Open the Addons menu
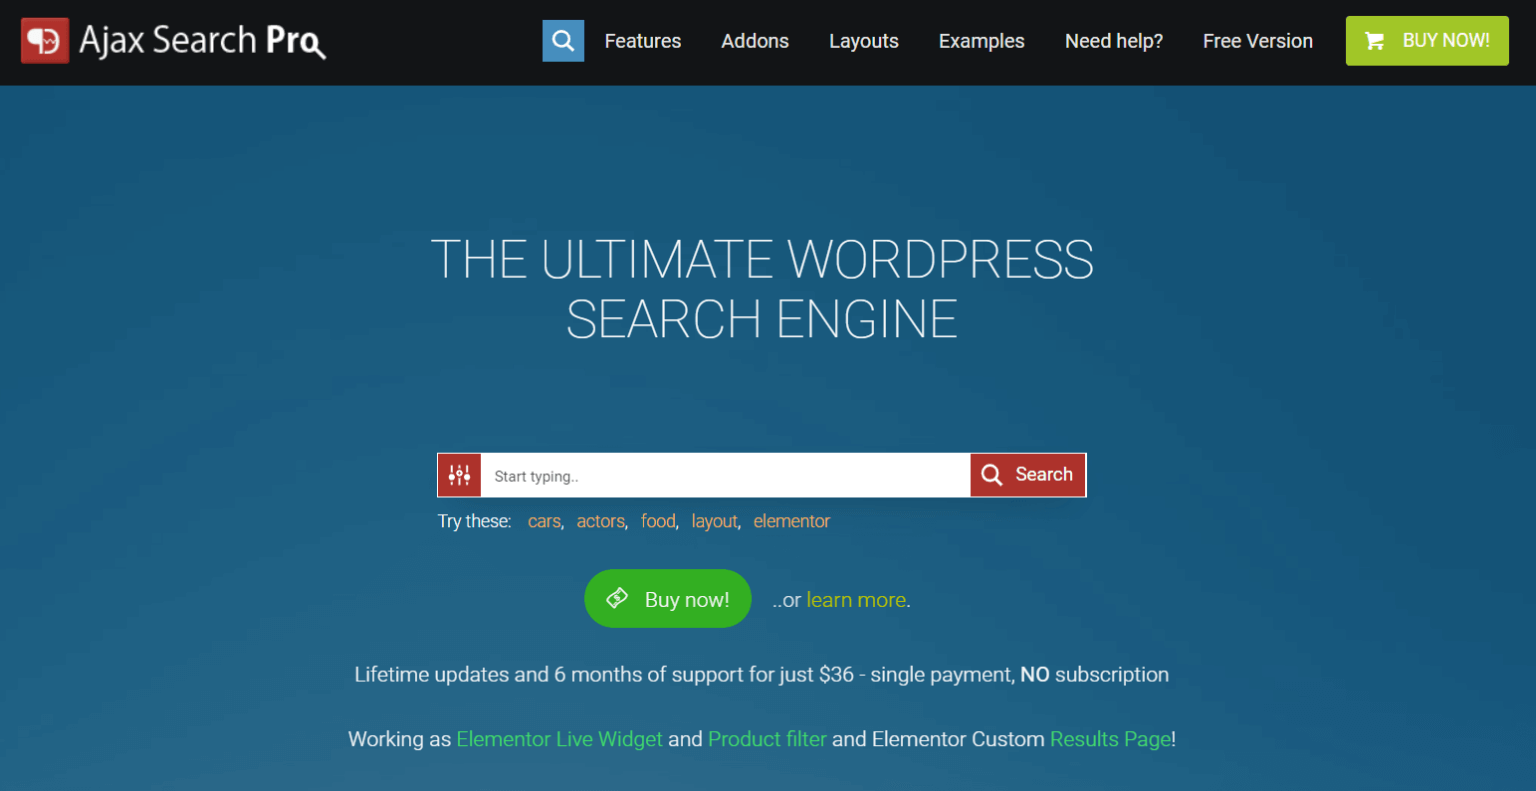Image resolution: width=1536 pixels, height=791 pixels. [x=755, y=41]
